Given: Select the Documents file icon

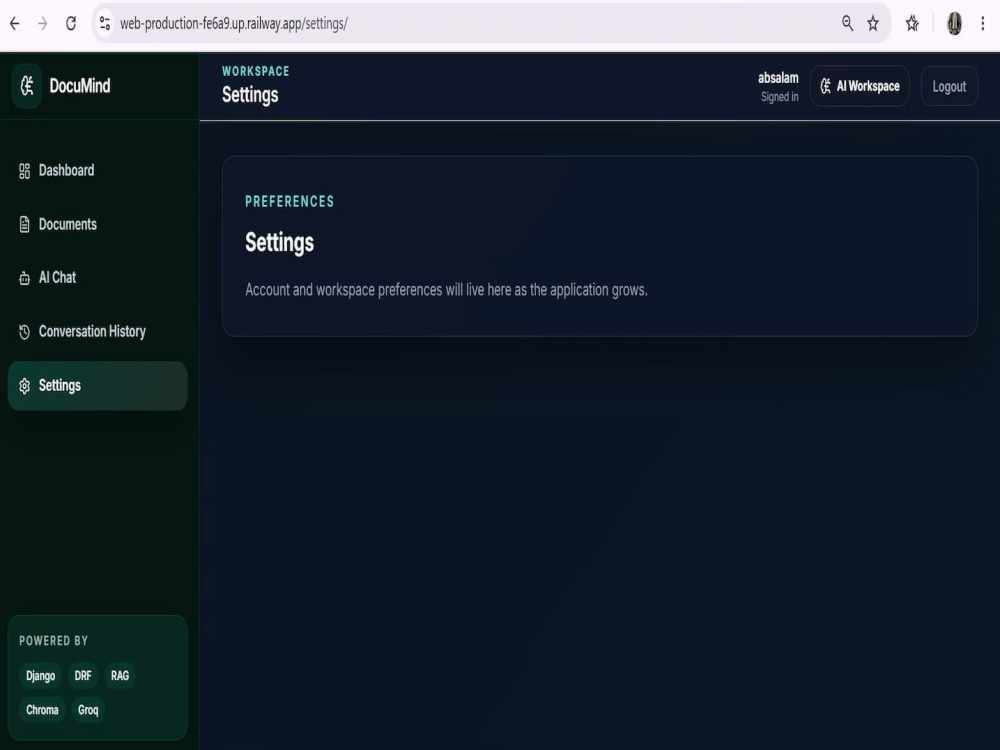Looking at the screenshot, I should click(x=24, y=224).
